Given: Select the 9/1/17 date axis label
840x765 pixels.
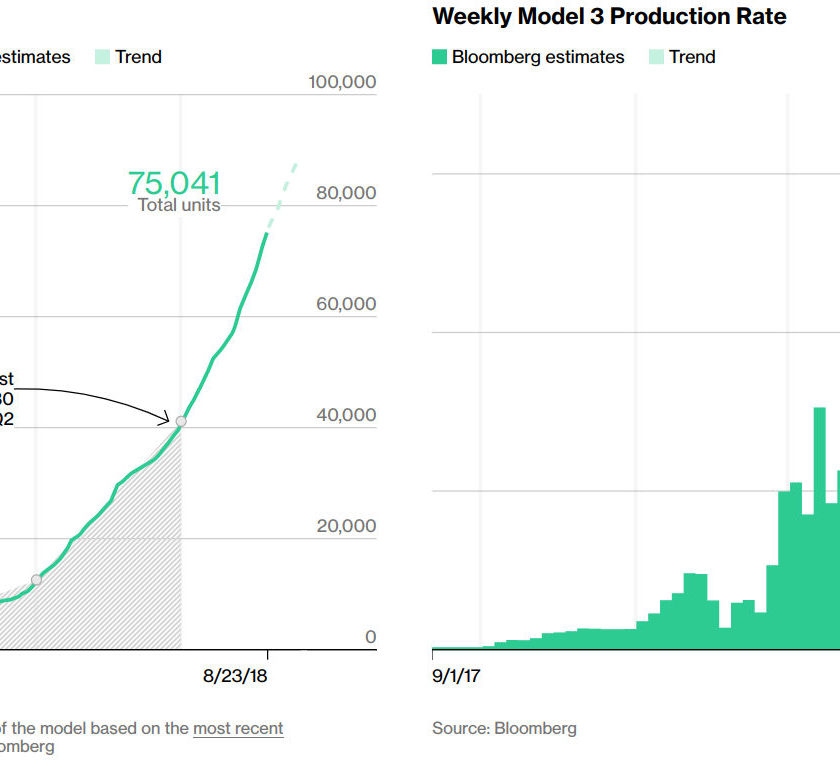Looking at the screenshot, I should pos(456,676).
